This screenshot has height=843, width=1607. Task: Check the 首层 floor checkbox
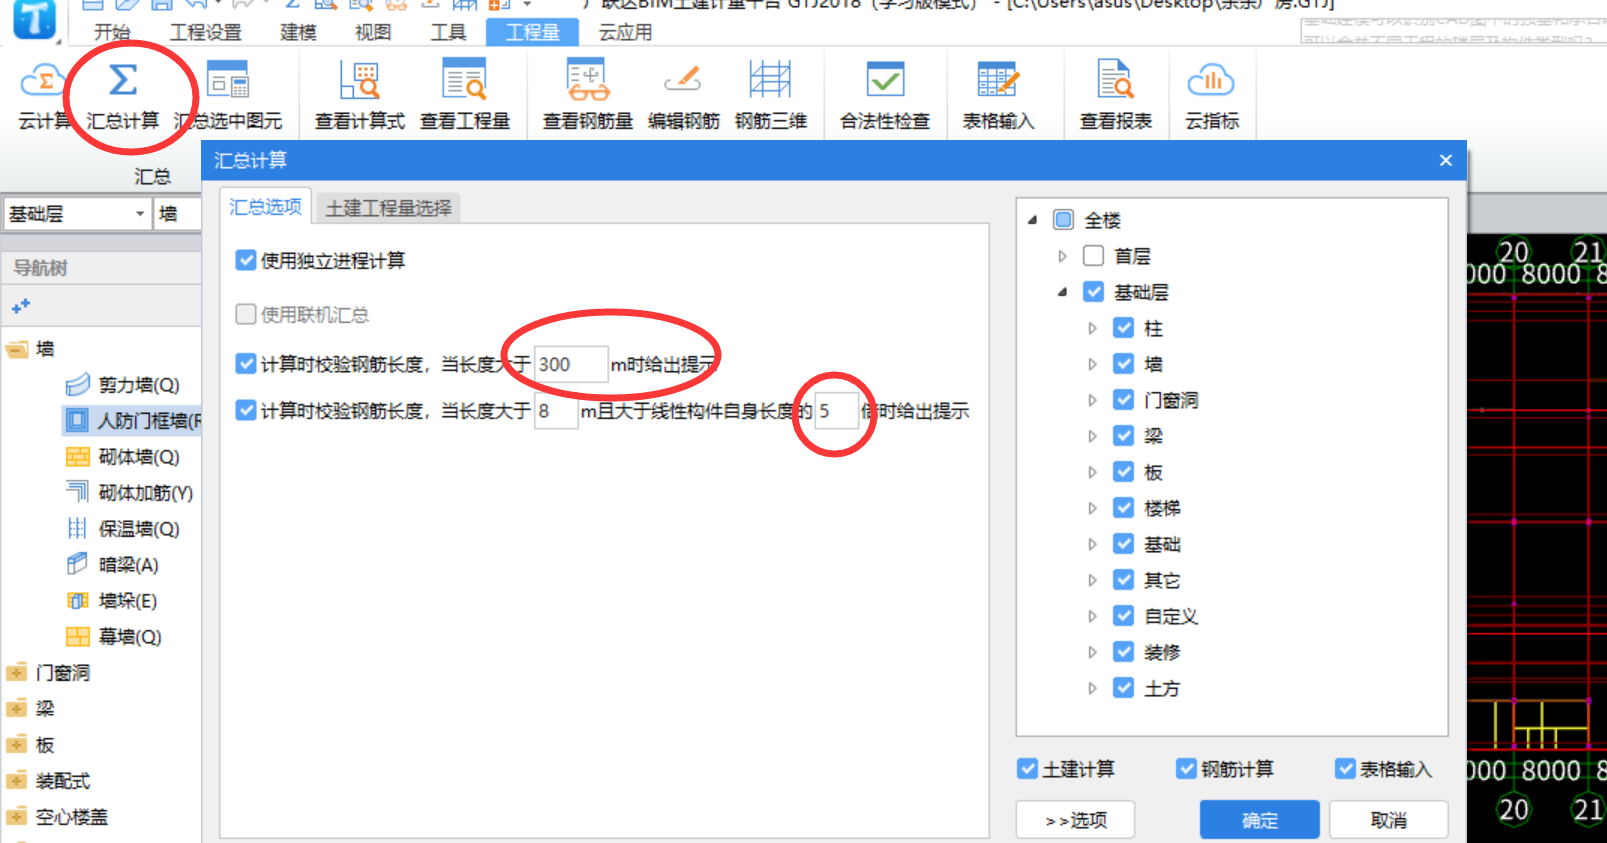1094,256
